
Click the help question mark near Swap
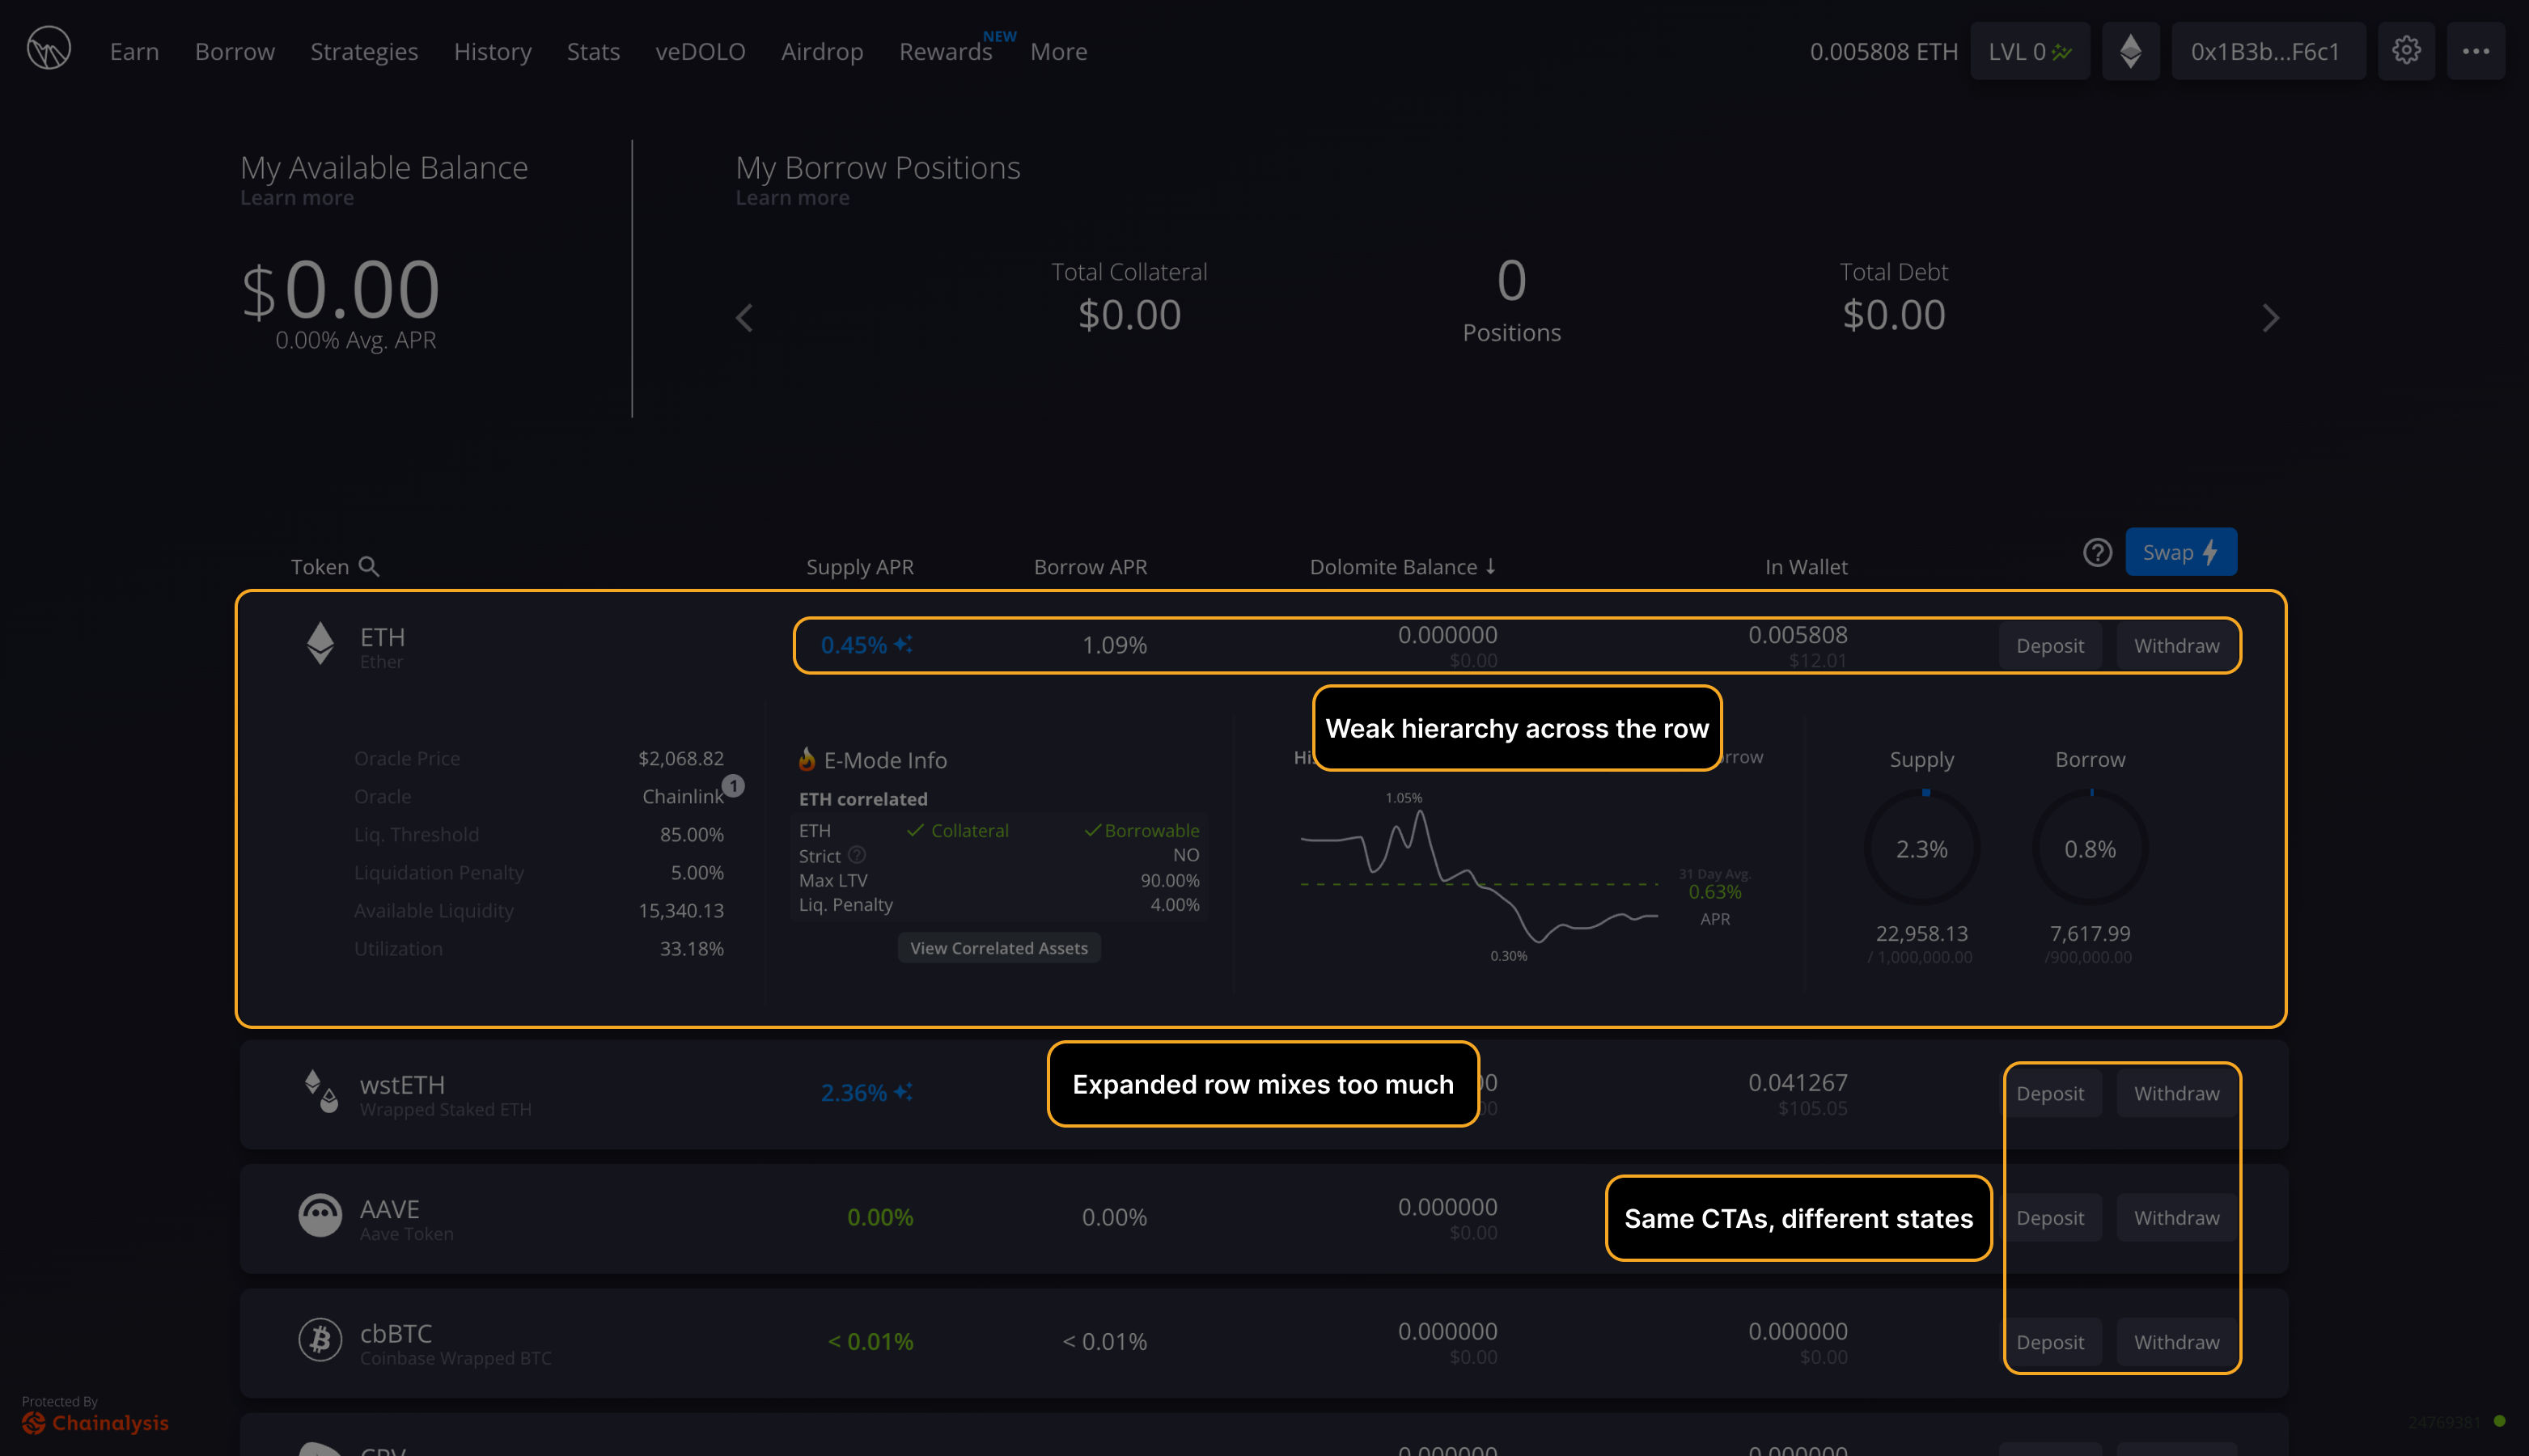[2097, 552]
